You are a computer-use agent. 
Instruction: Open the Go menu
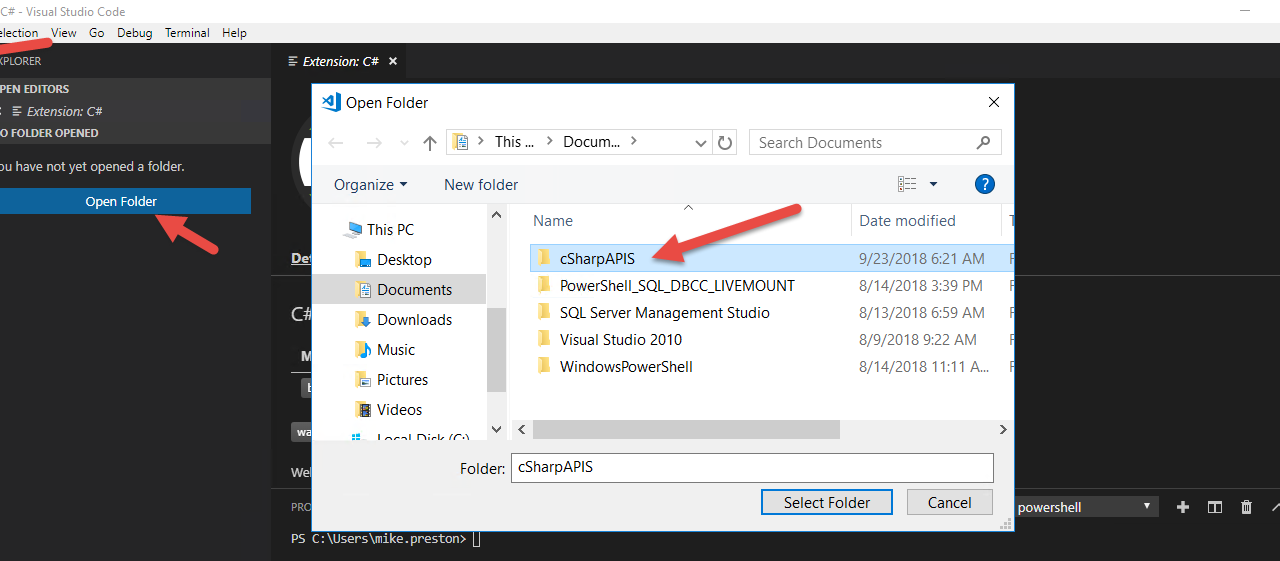pyautogui.click(x=97, y=33)
